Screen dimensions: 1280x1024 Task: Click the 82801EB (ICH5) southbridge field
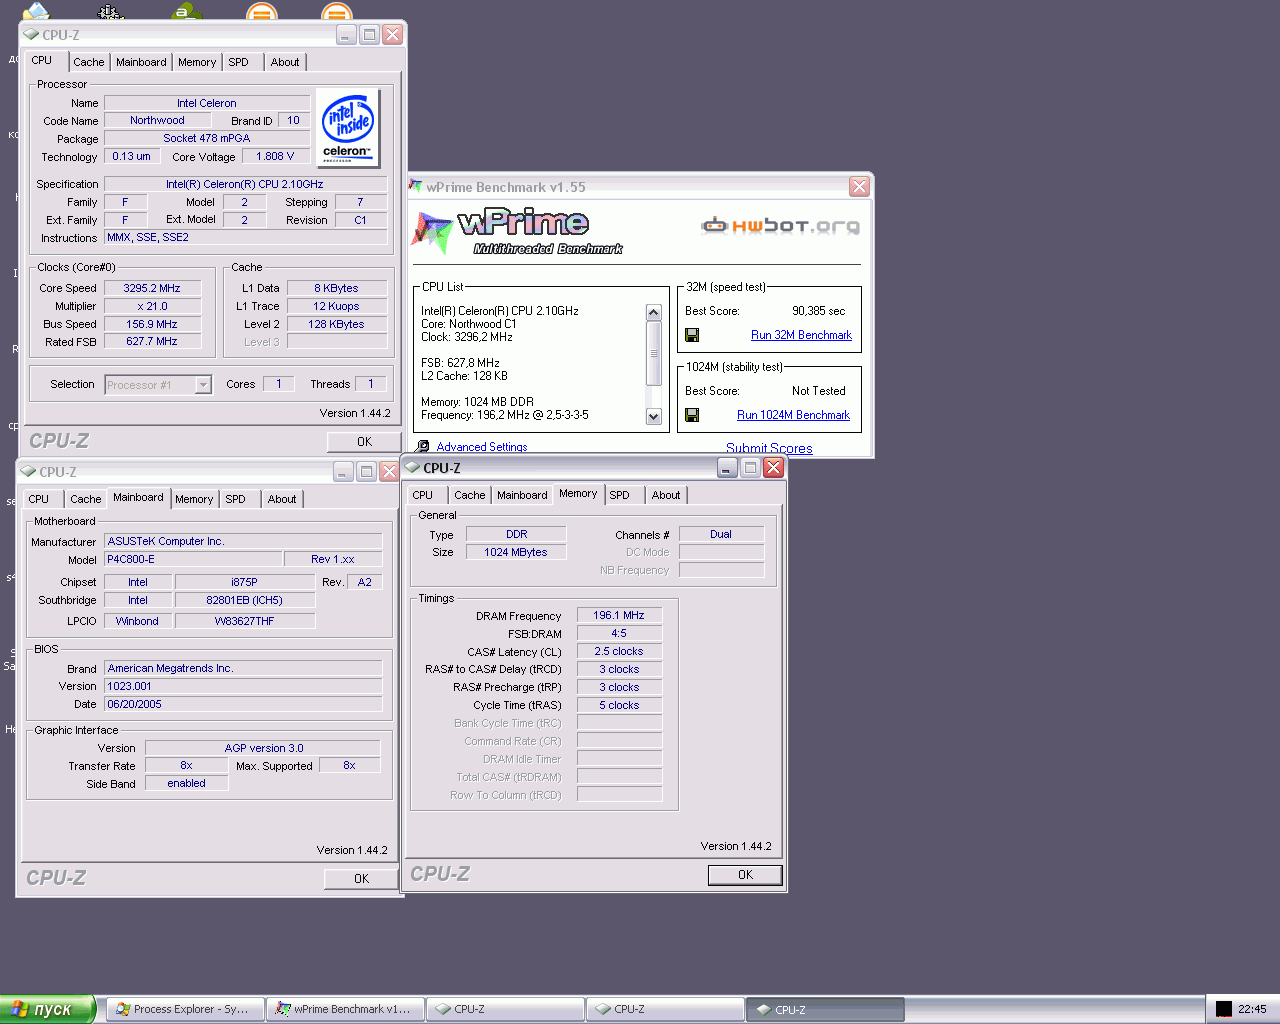[x=244, y=600]
